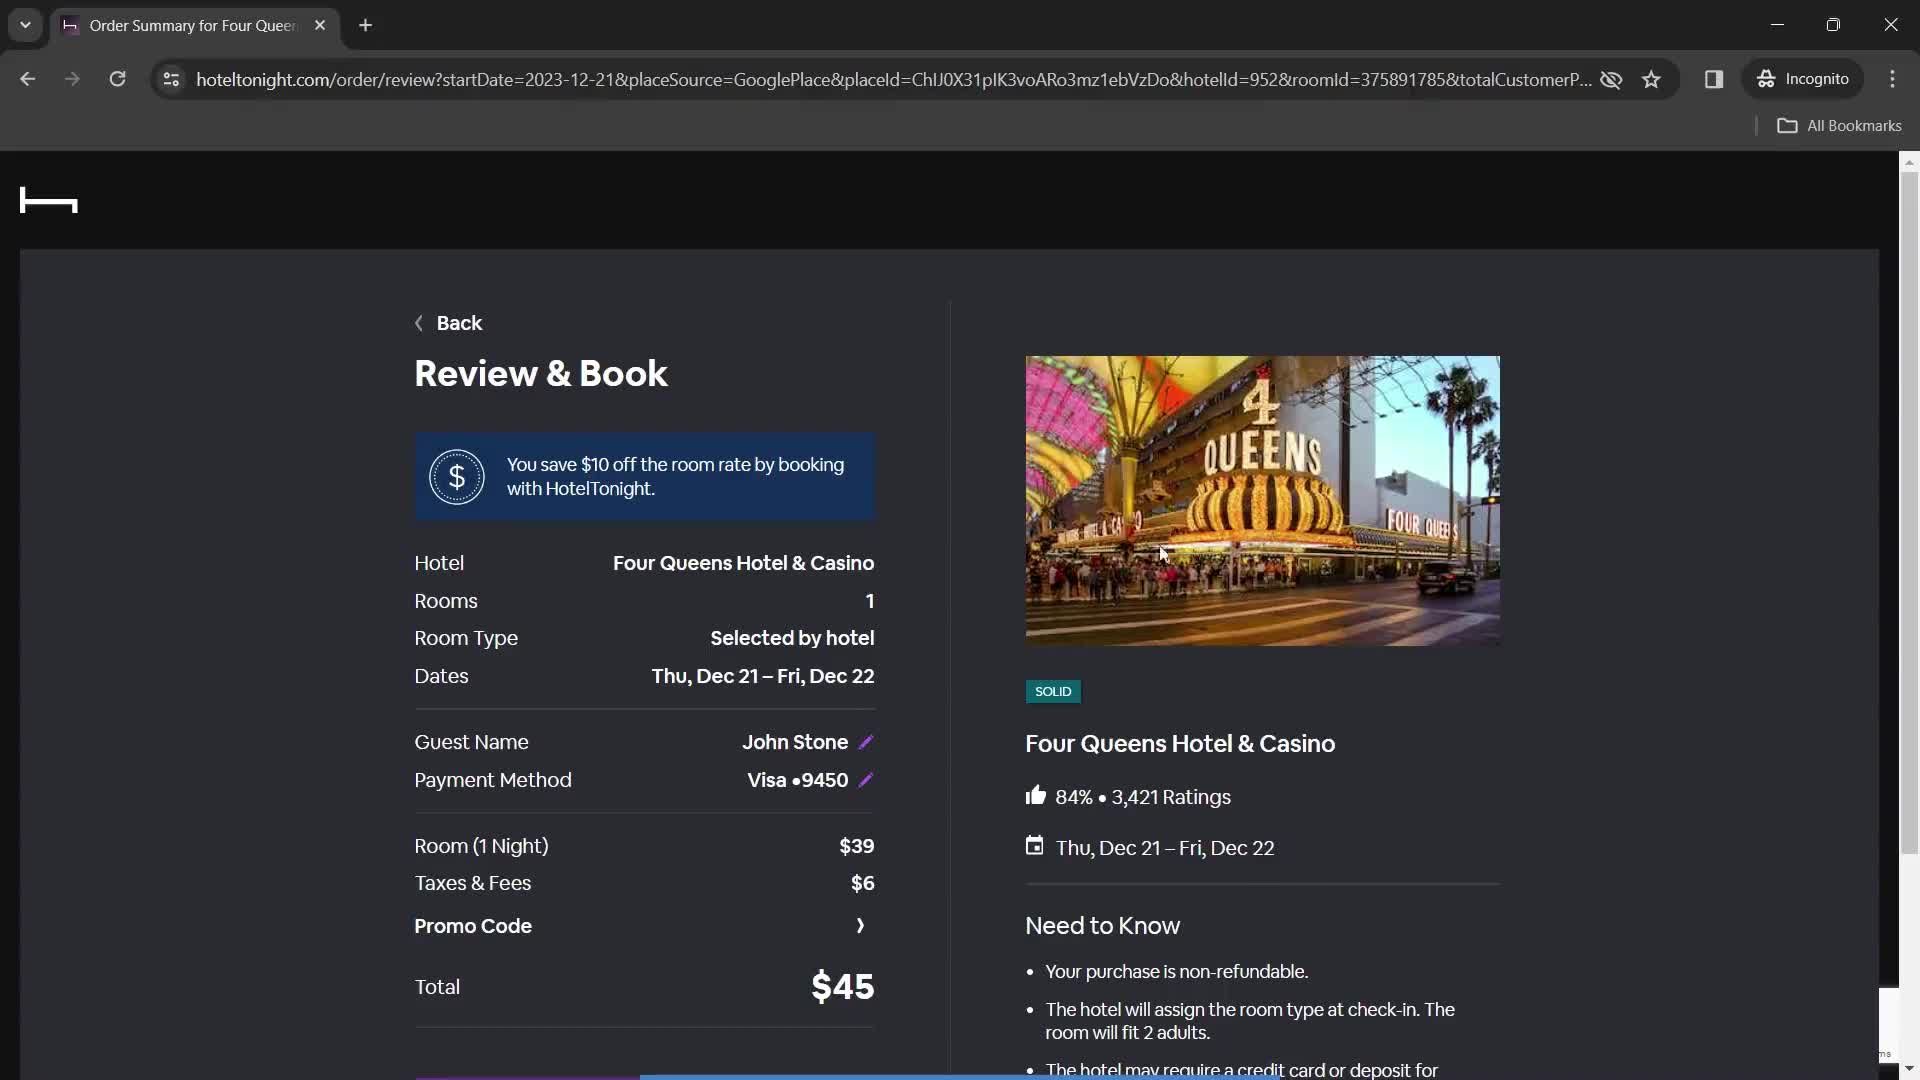Click the Room (1 Night) label
The width and height of the screenshot is (1920, 1080).
click(481, 846)
